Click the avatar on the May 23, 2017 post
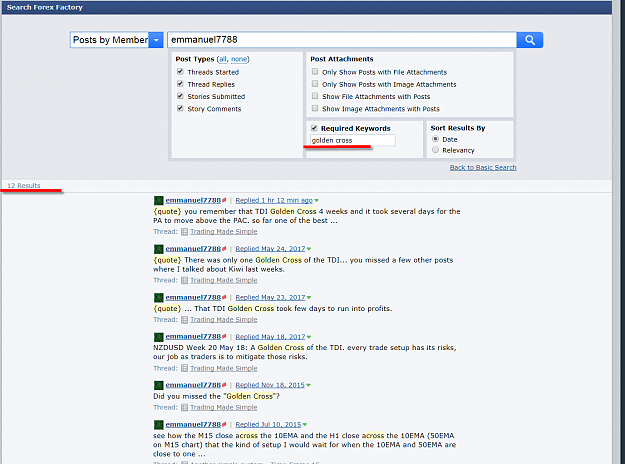This screenshot has width=625, height=464. (x=159, y=298)
